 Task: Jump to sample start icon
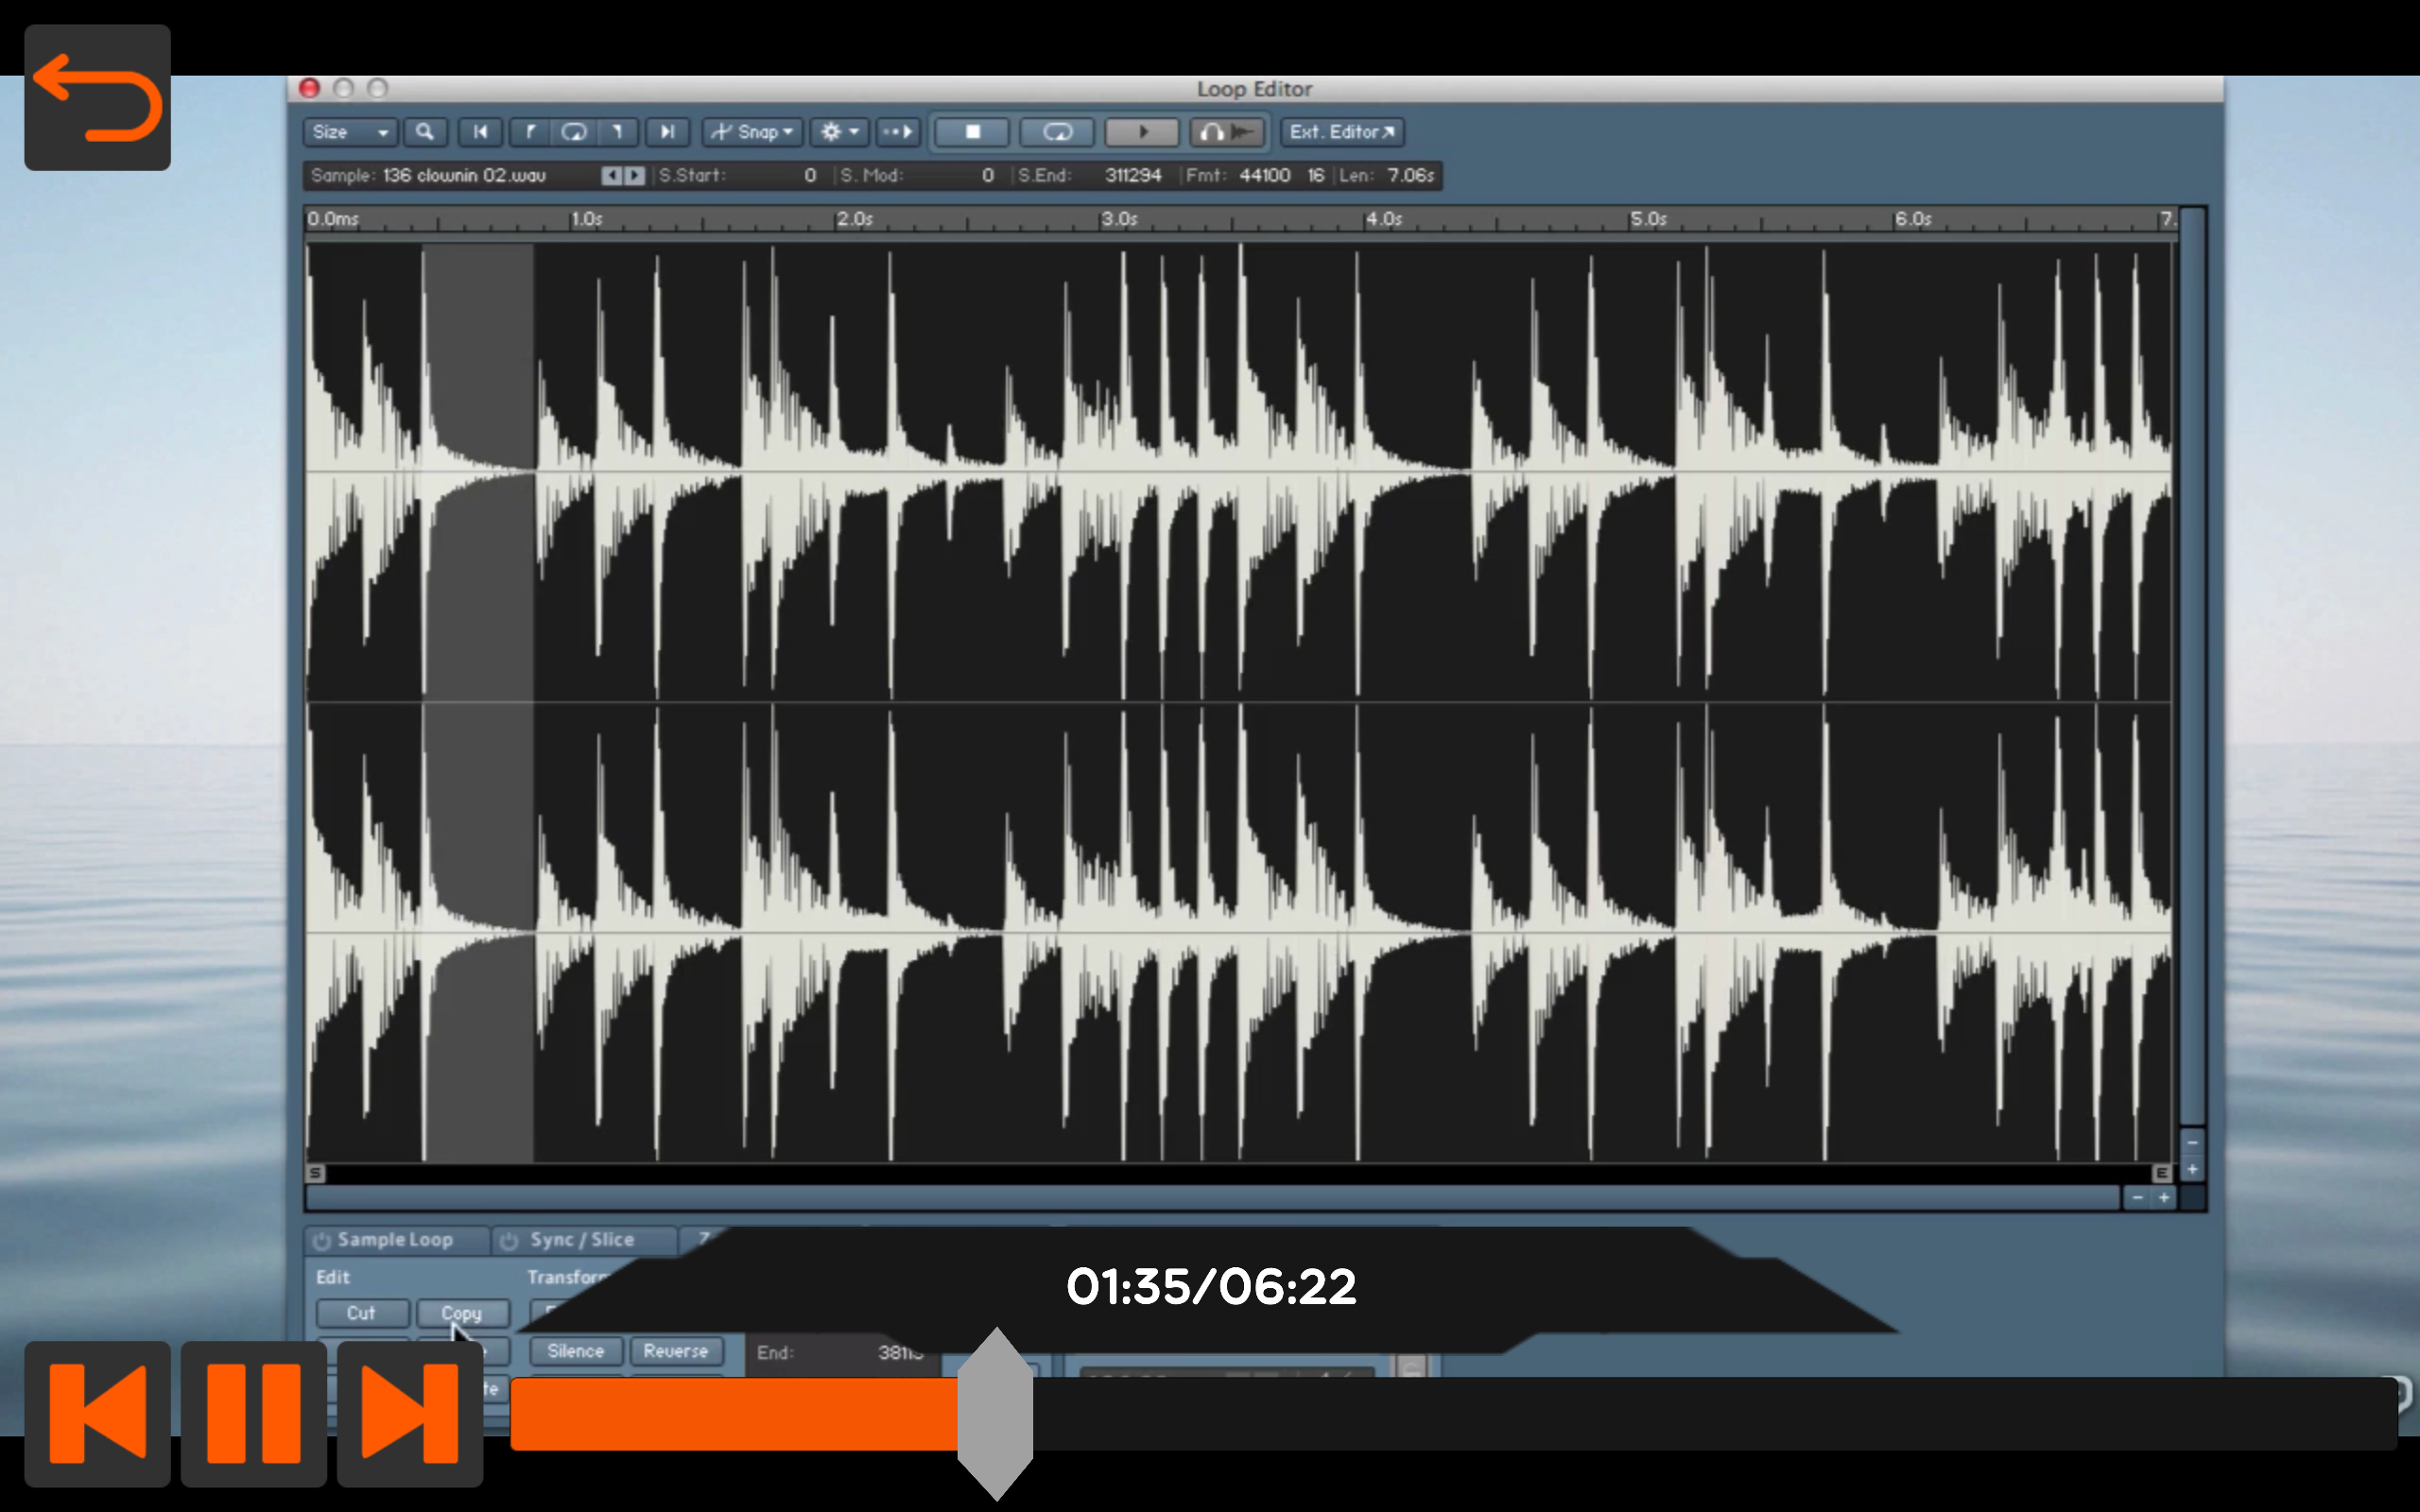[480, 132]
